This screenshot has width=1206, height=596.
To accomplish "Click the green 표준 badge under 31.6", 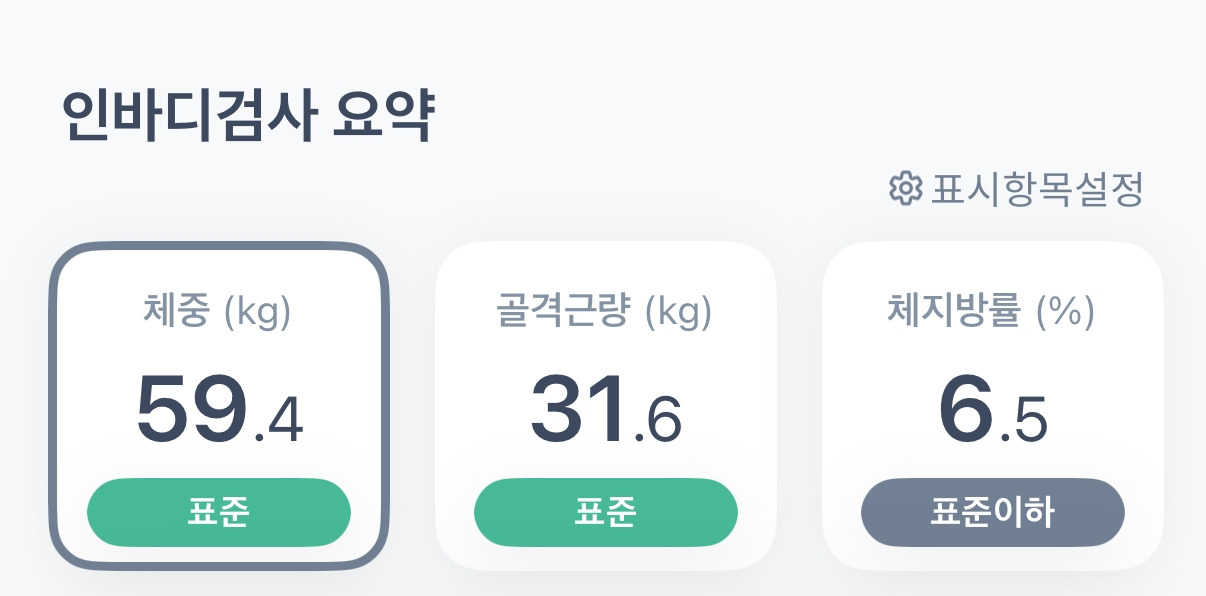I will [x=605, y=512].
